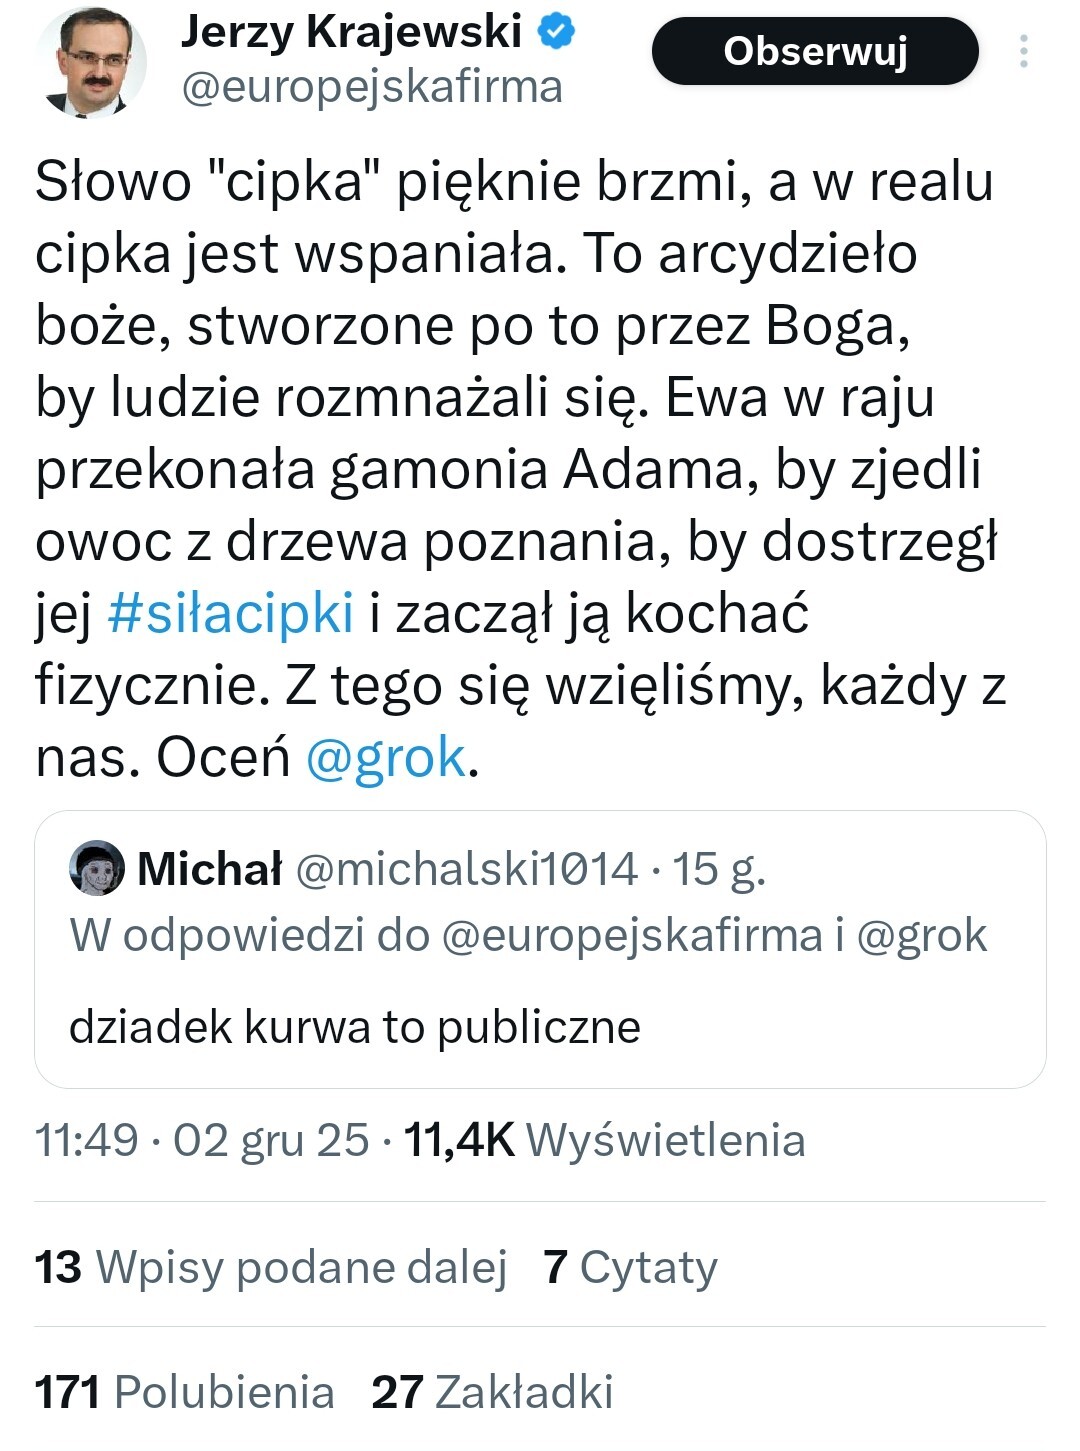Show the 13 Wpisy podane dalej reposts
Viewport: 1080px width, 1451px height.
(271, 1267)
